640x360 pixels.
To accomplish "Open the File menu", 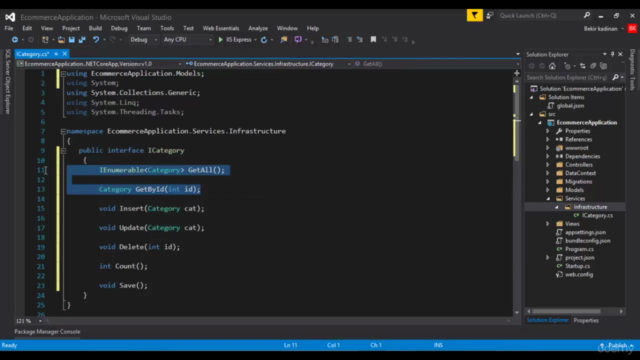I will [9, 28].
